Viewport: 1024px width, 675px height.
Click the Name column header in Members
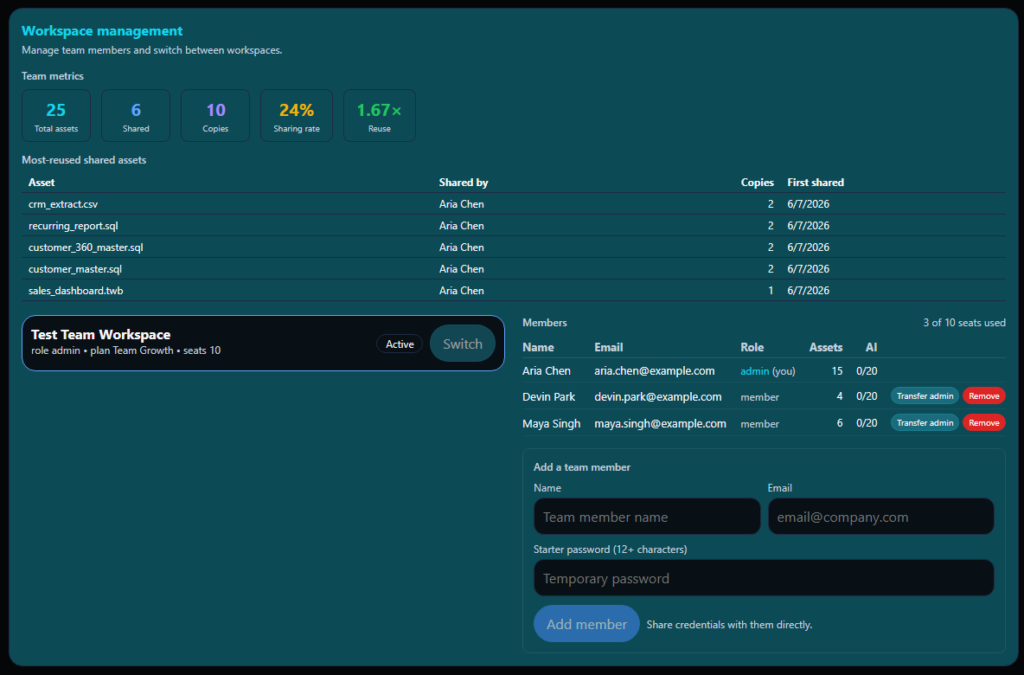pos(538,347)
